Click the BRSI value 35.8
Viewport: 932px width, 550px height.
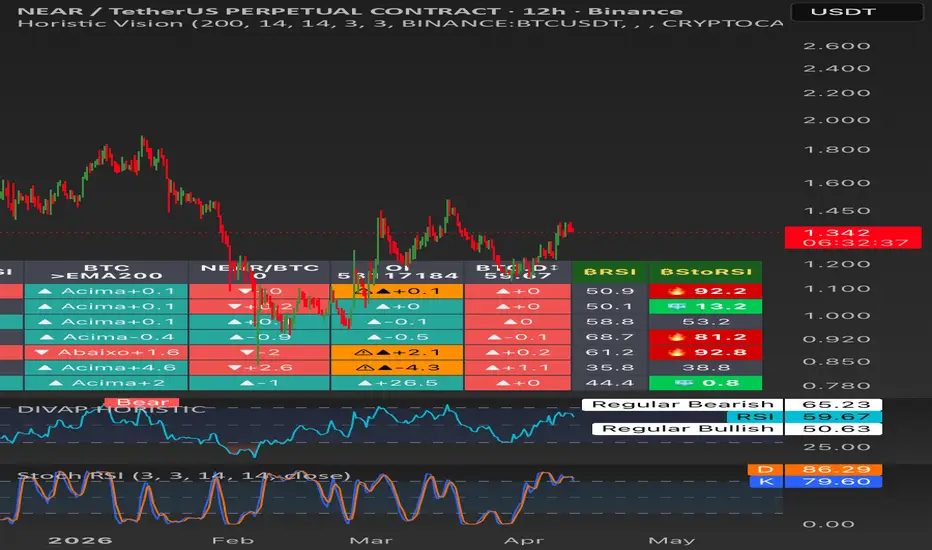click(609, 368)
